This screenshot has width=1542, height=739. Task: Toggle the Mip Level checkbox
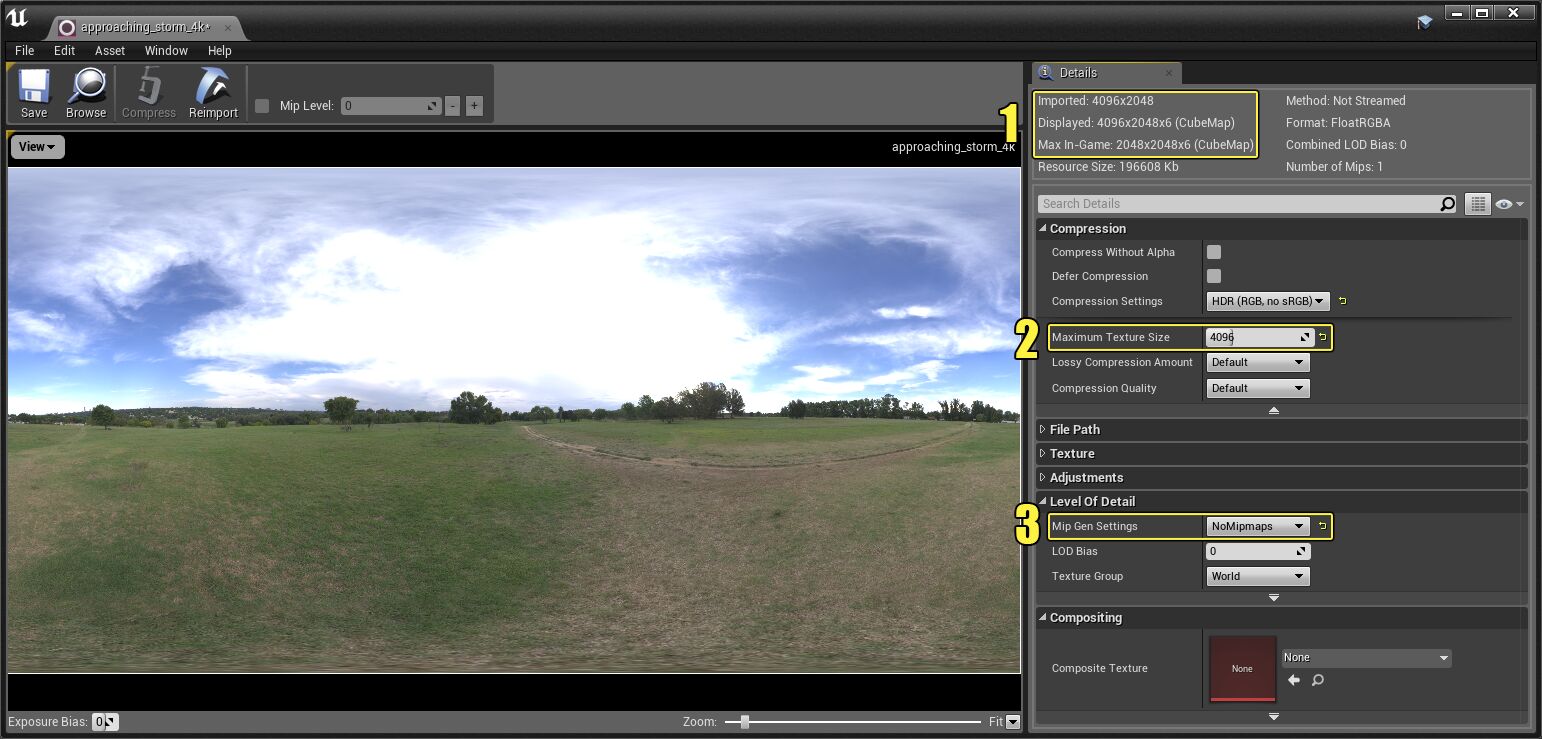pyautogui.click(x=262, y=105)
